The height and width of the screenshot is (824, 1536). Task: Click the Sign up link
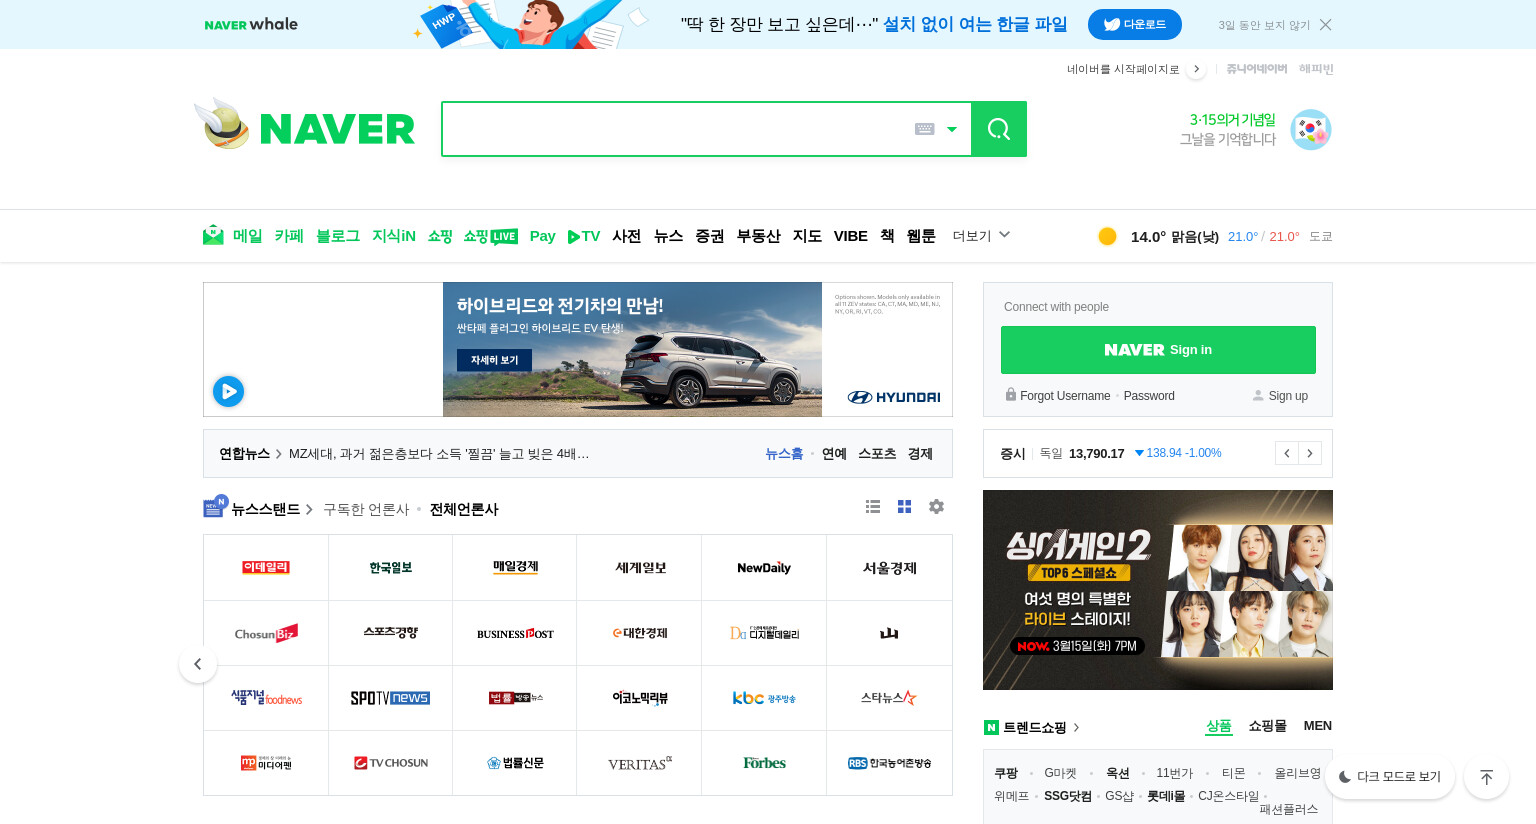click(1288, 396)
